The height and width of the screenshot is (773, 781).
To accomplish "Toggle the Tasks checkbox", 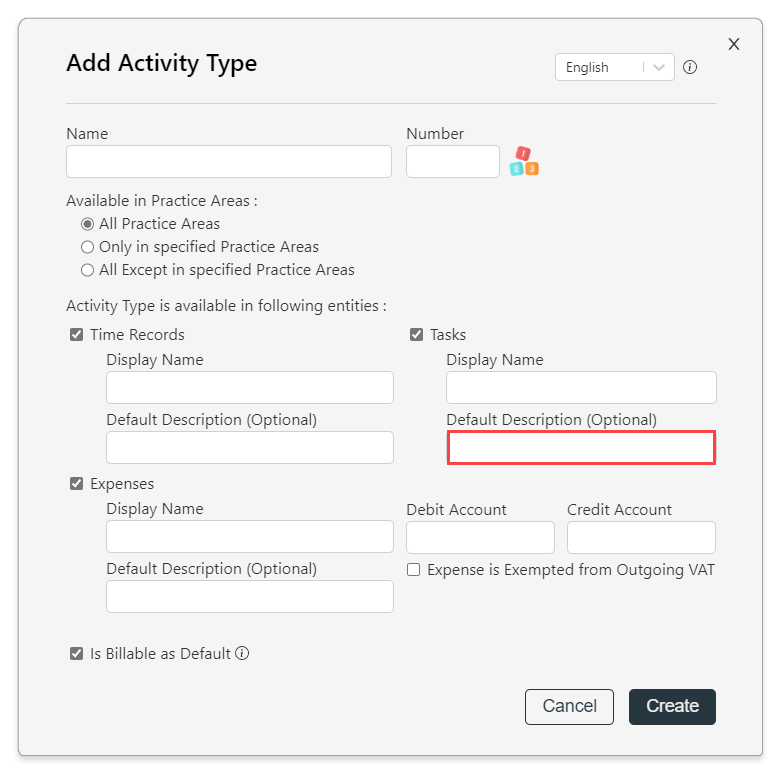I will click(x=416, y=335).
